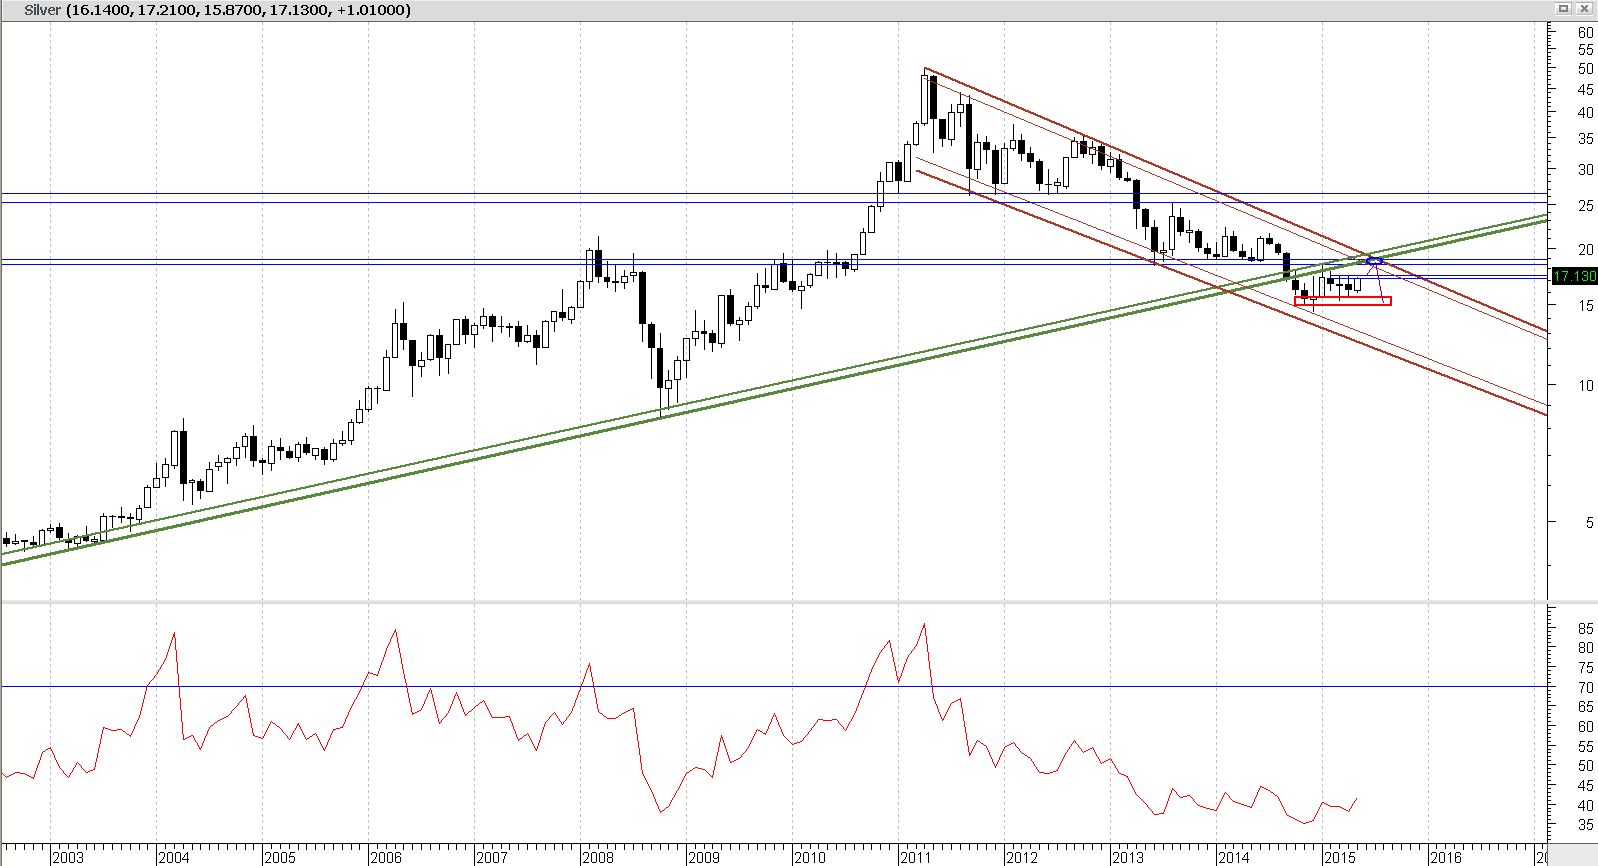The width and height of the screenshot is (1598, 866).
Task: Click the 70 level on indicator scale
Action: (1585, 688)
